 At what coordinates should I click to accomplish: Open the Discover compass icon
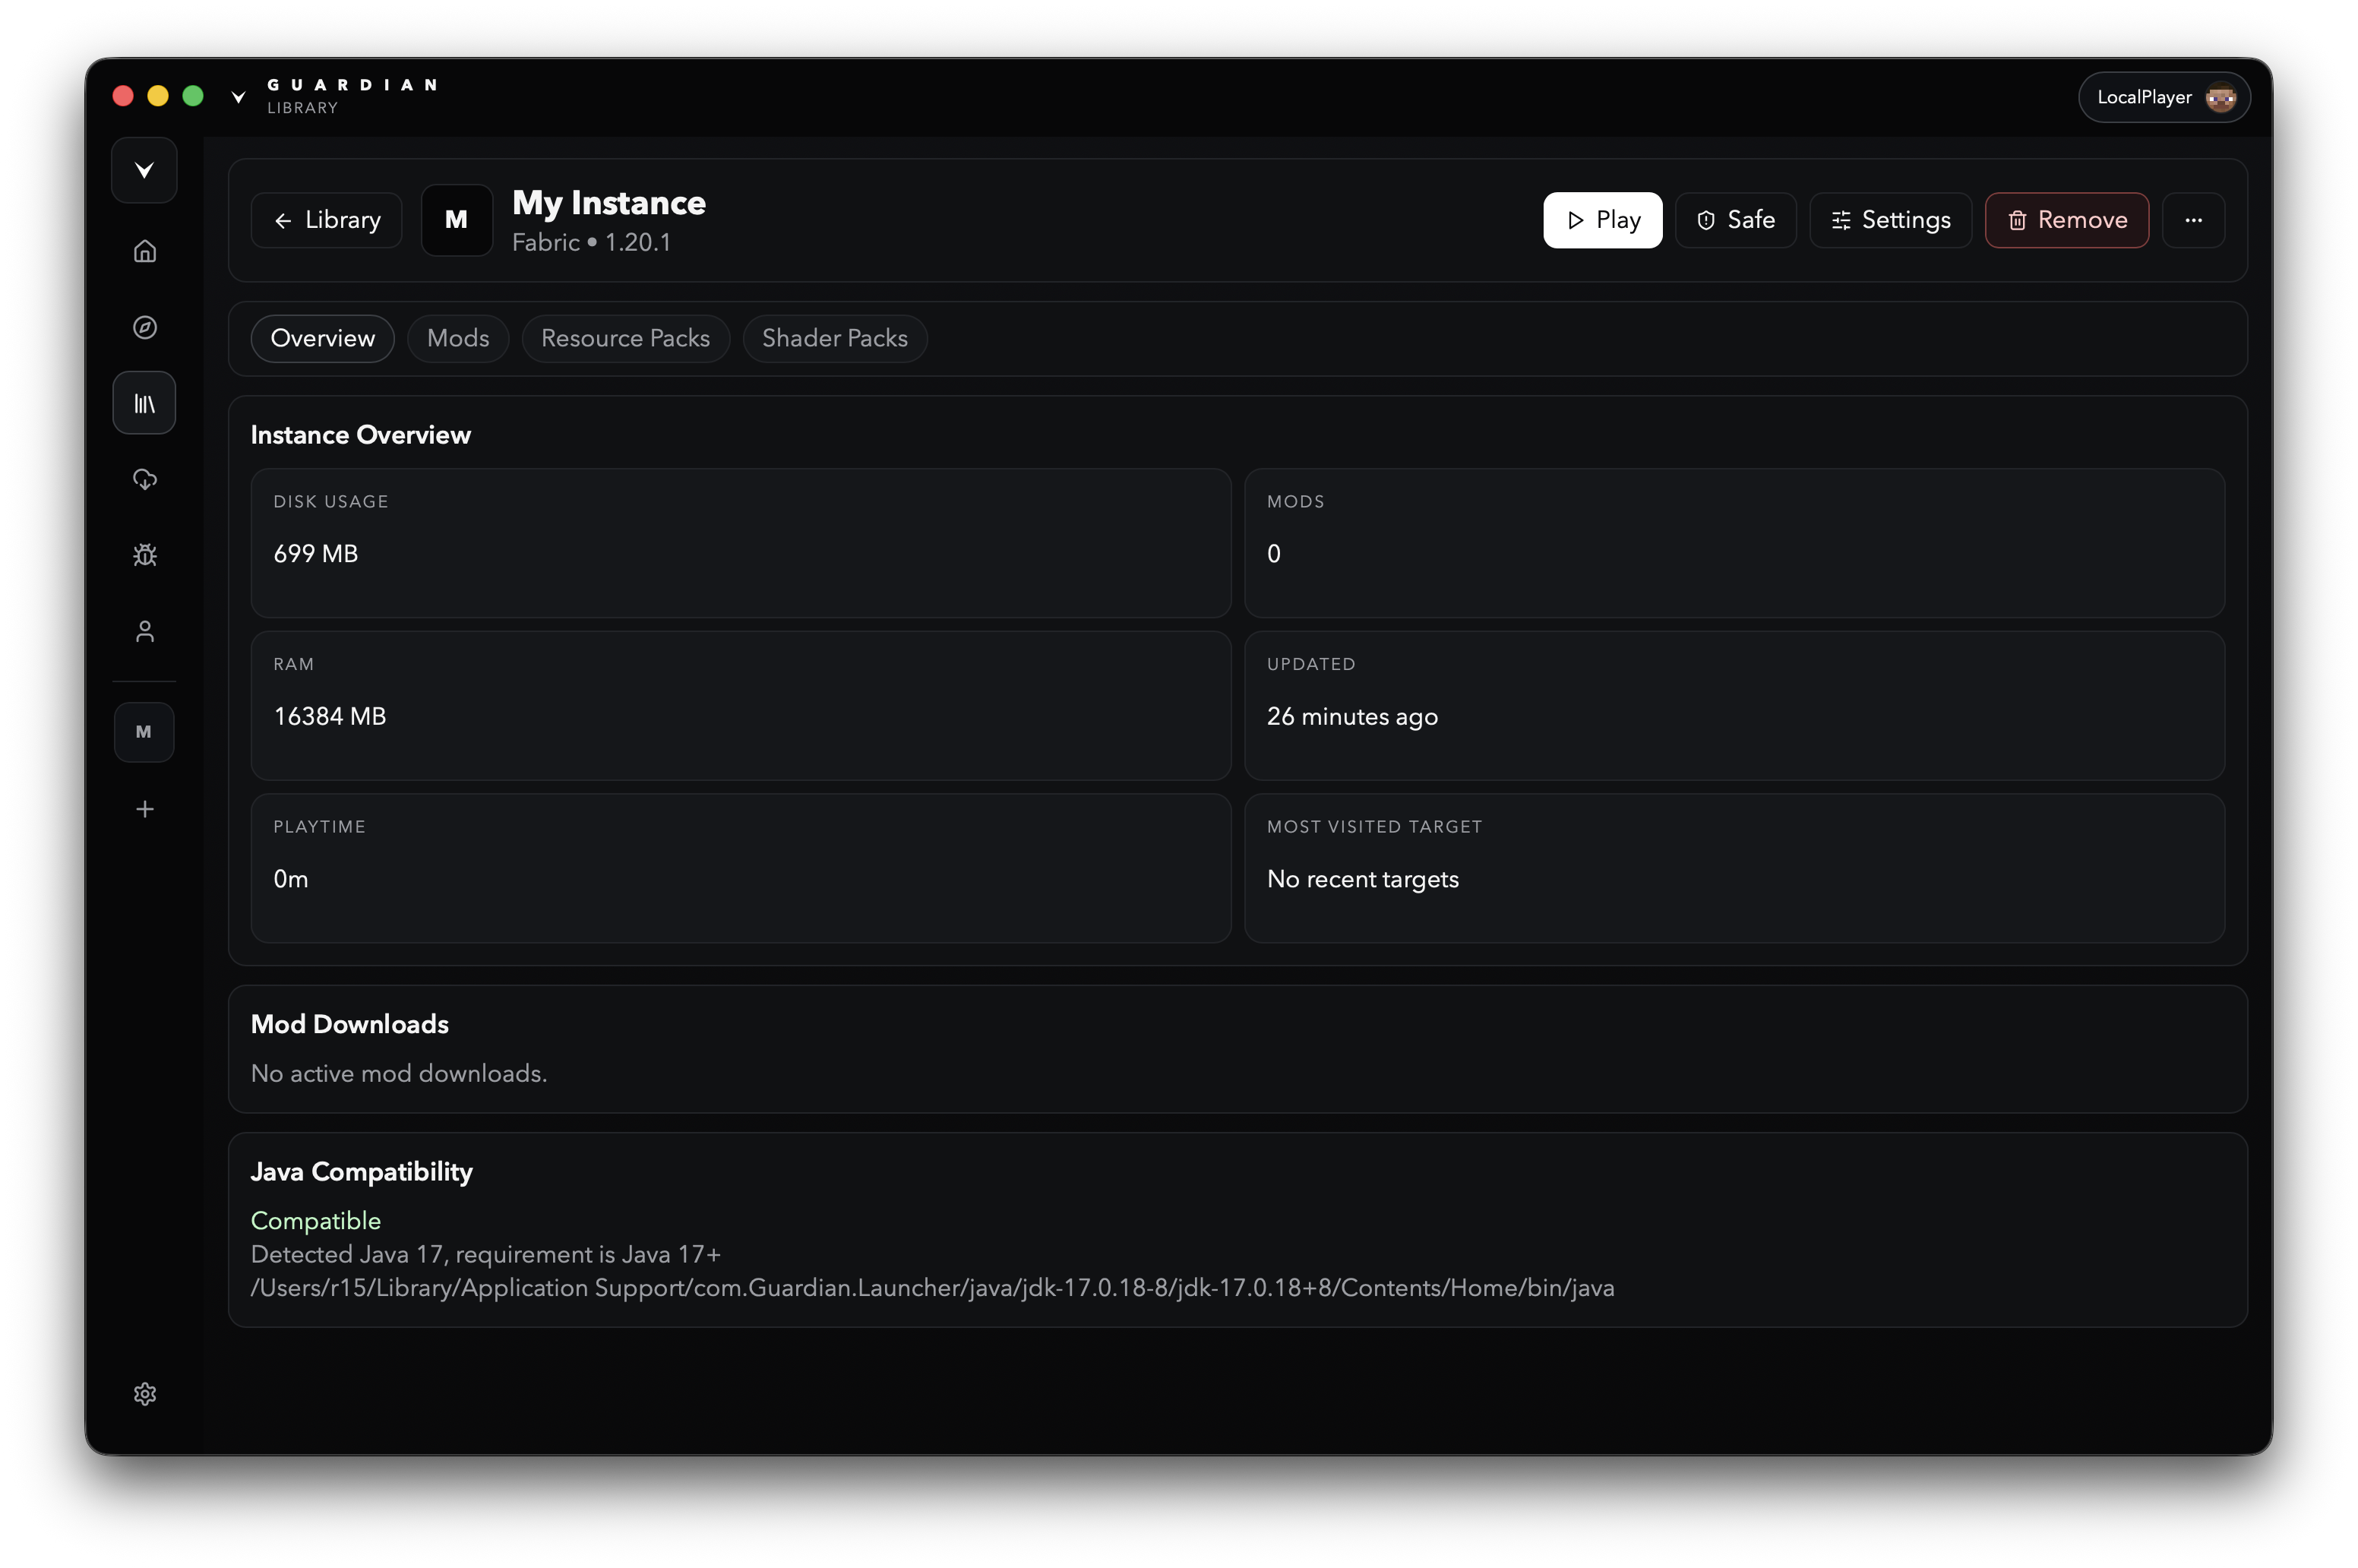click(x=145, y=327)
